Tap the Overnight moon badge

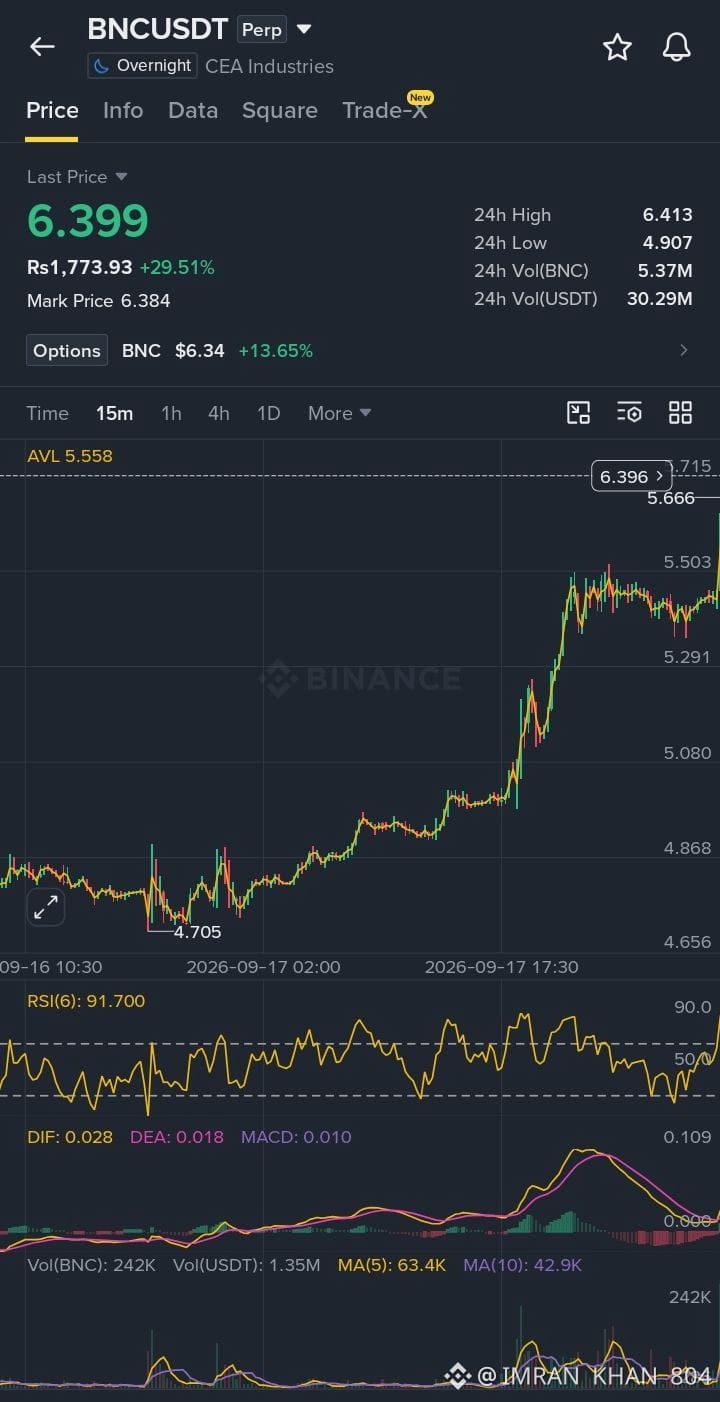141,66
